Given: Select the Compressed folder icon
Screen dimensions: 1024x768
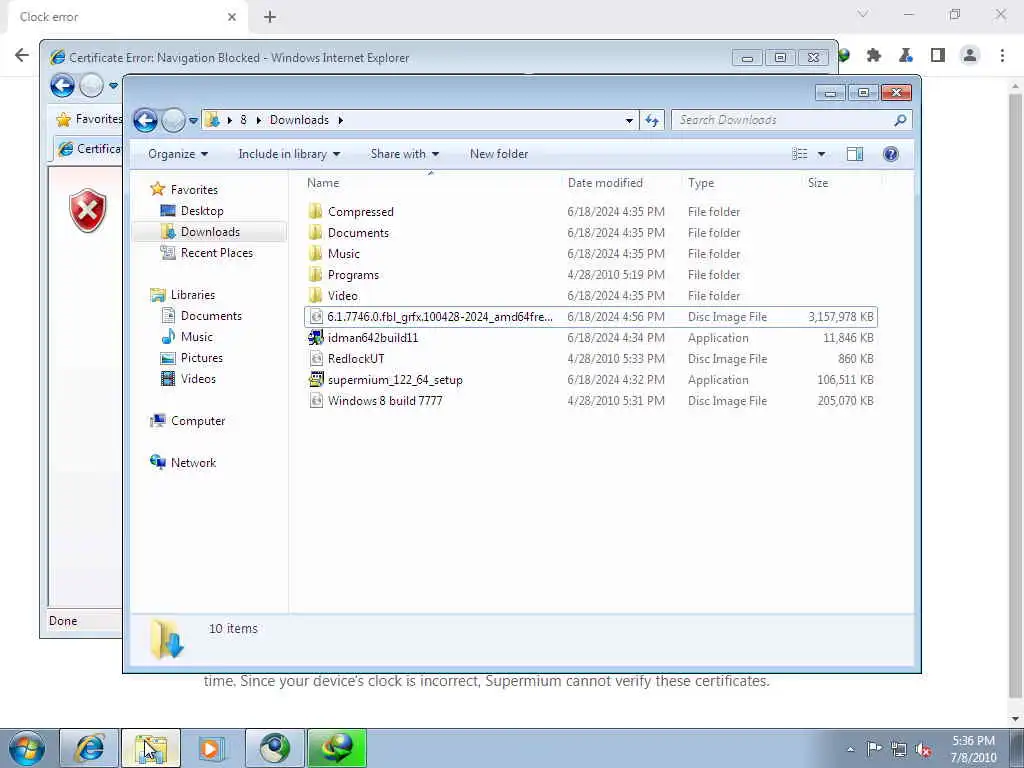Looking at the screenshot, I should tap(316, 212).
